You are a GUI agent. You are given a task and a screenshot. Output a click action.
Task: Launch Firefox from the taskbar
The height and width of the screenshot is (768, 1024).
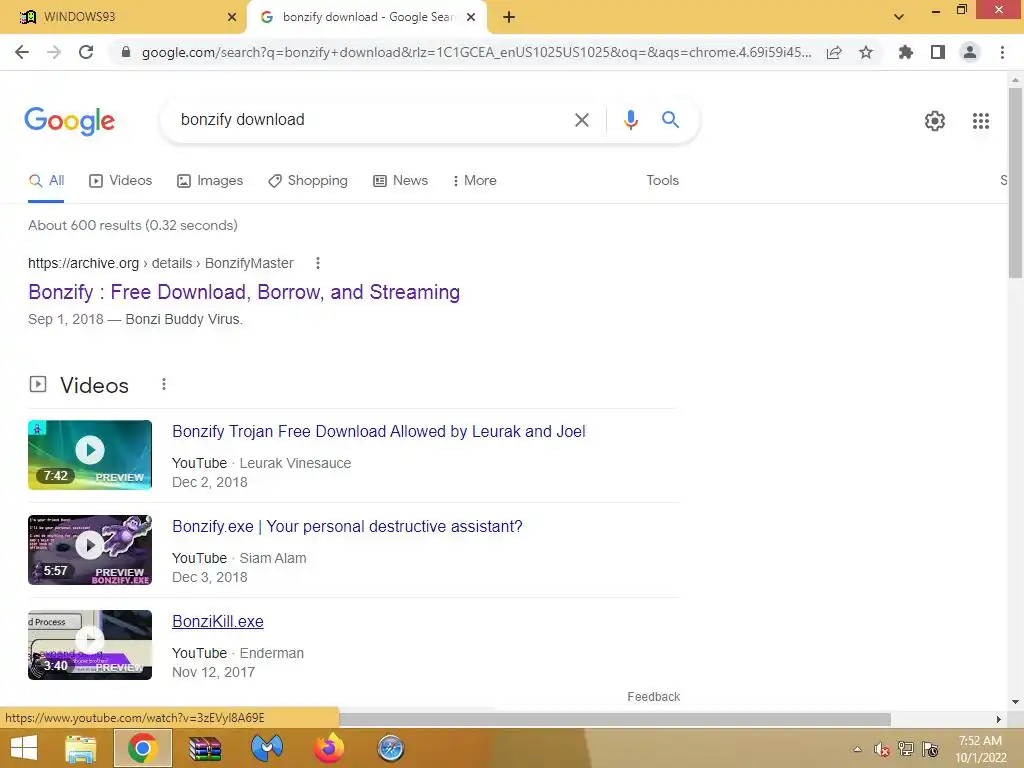[329, 748]
